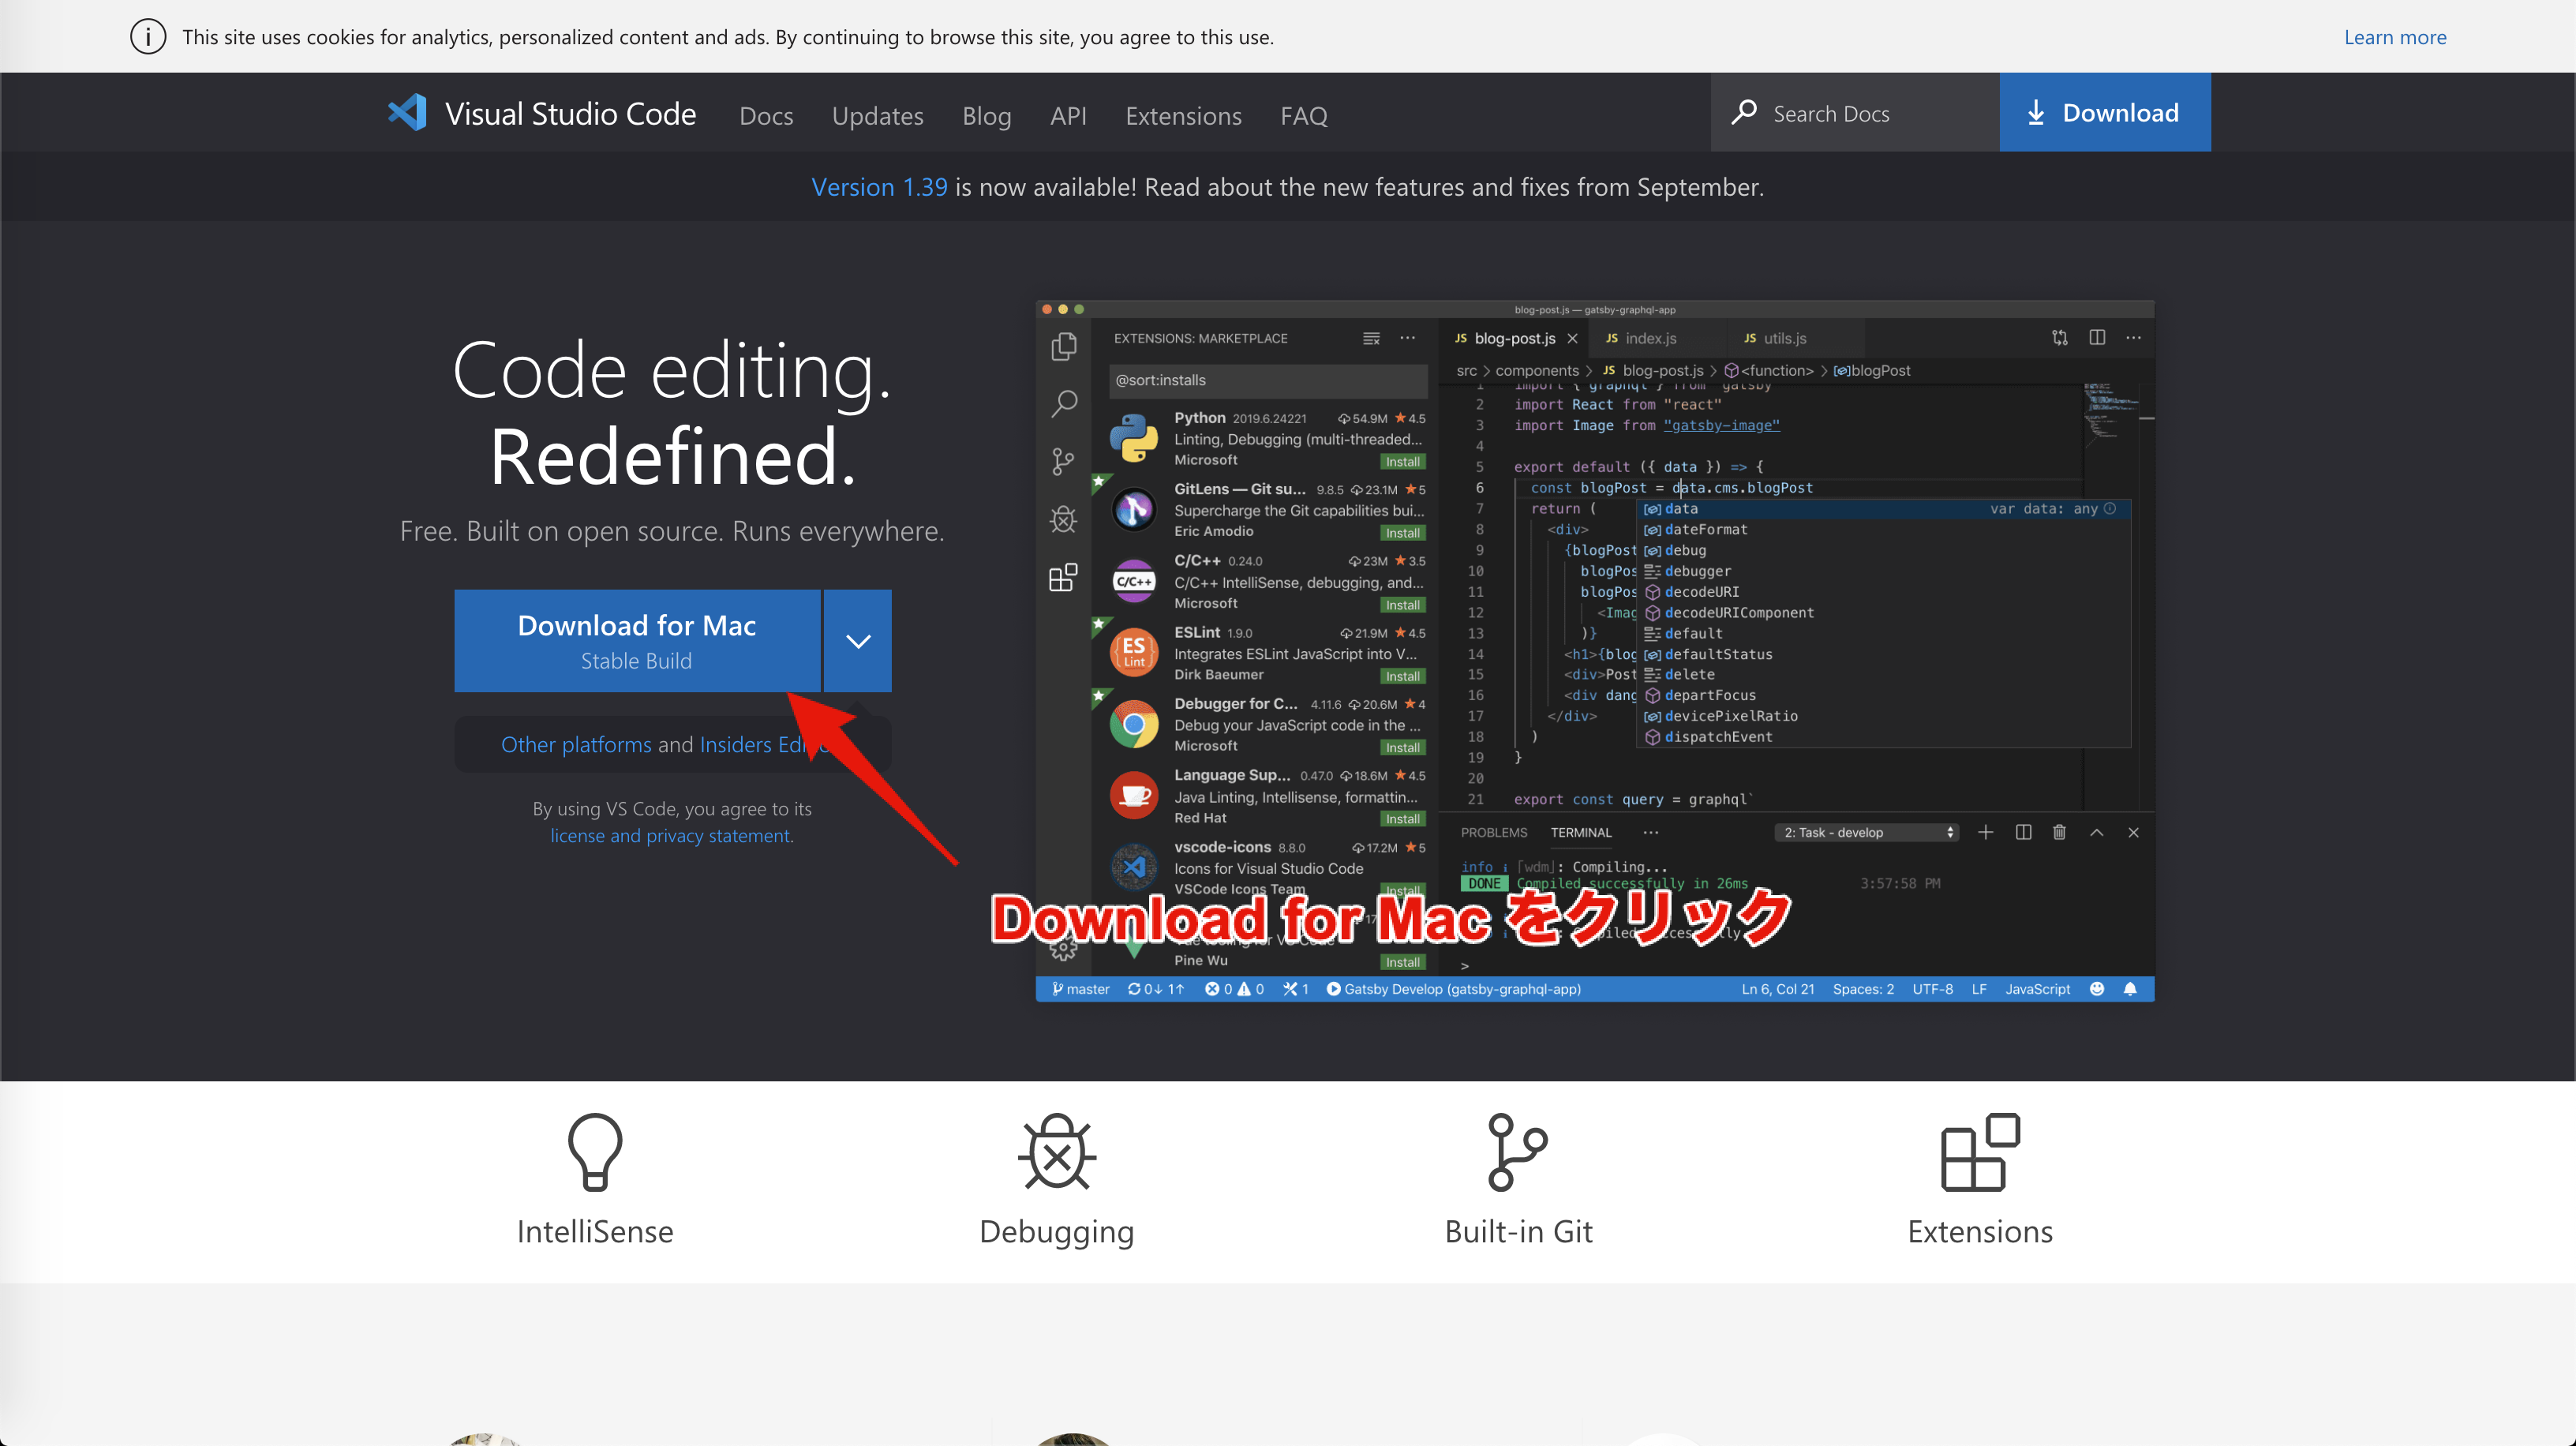
Task: Open the license and privacy statement link
Action: pos(670,835)
